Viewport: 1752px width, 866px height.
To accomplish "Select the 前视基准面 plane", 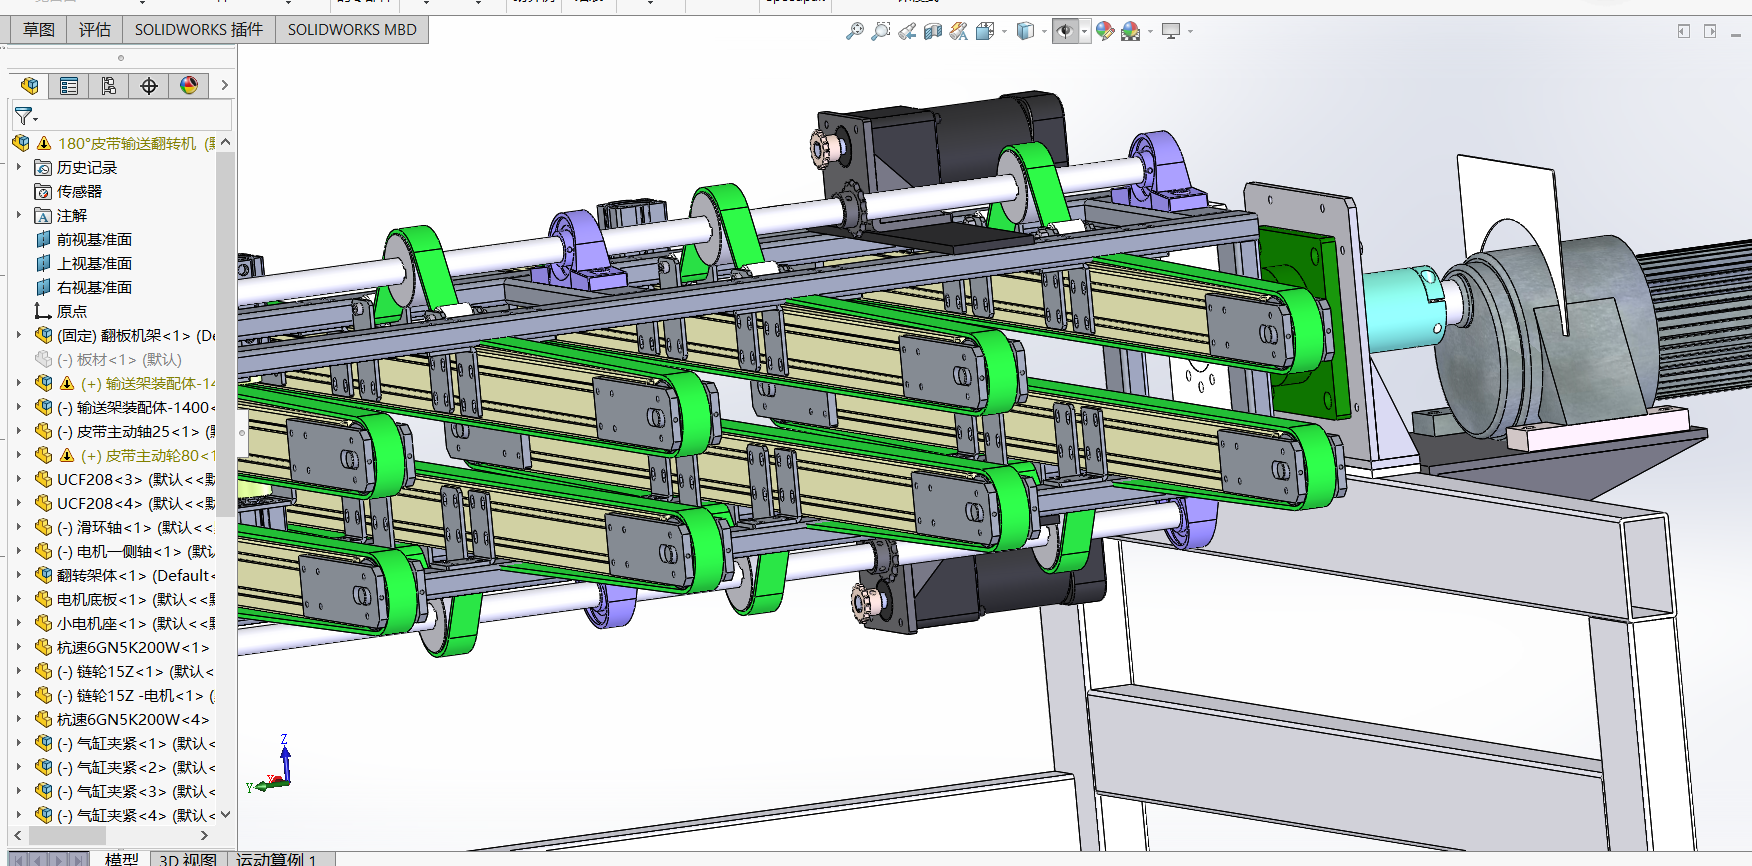I will coord(94,240).
